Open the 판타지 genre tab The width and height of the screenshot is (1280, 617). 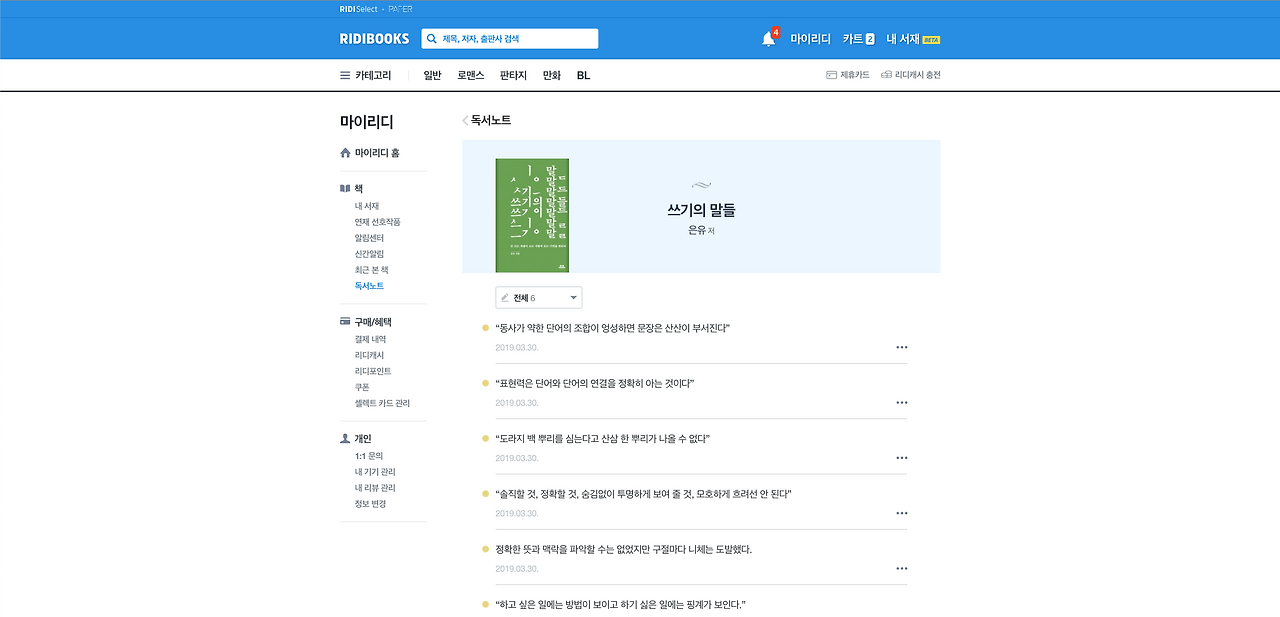point(513,75)
